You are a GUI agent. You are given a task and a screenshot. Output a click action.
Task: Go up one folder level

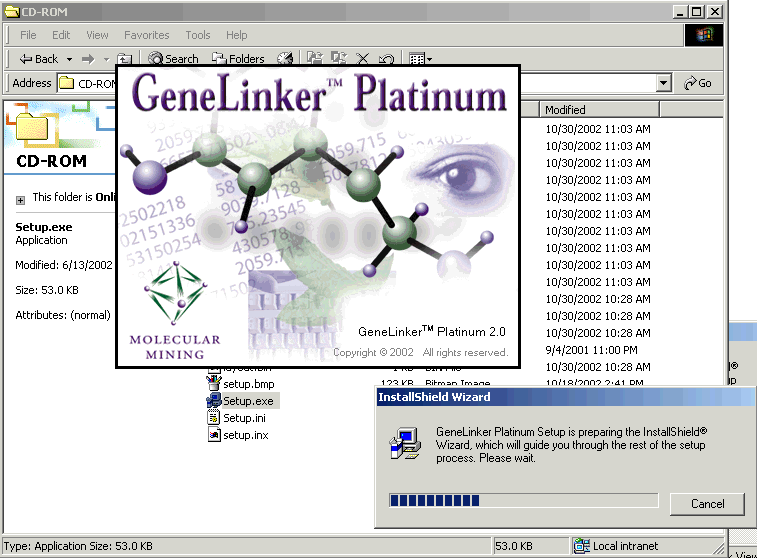click(x=125, y=59)
